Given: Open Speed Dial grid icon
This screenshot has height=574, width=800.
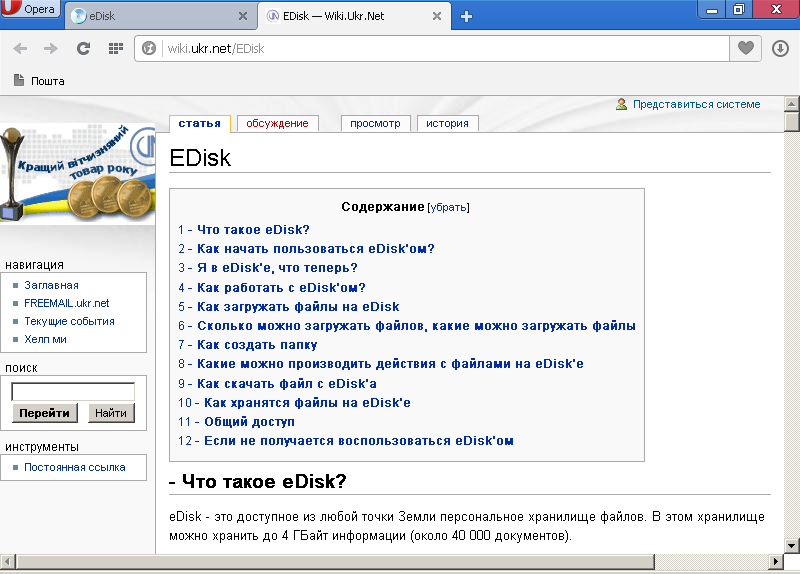Looking at the screenshot, I should [116, 48].
